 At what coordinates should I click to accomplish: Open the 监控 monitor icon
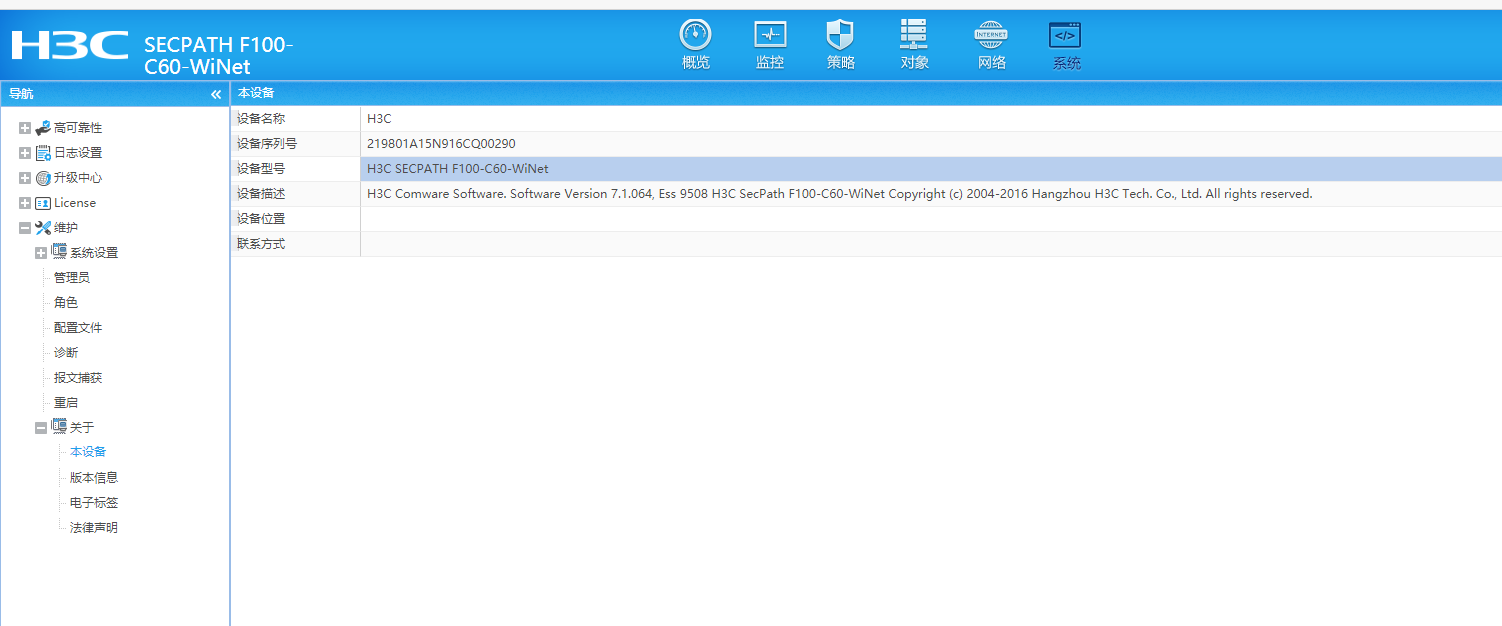click(x=770, y=35)
